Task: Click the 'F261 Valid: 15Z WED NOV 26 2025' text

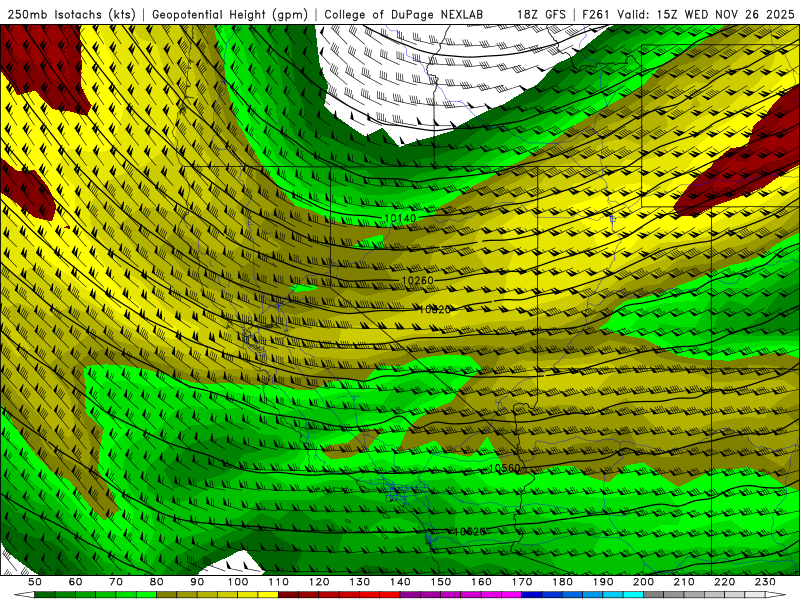Action: click(688, 15)
